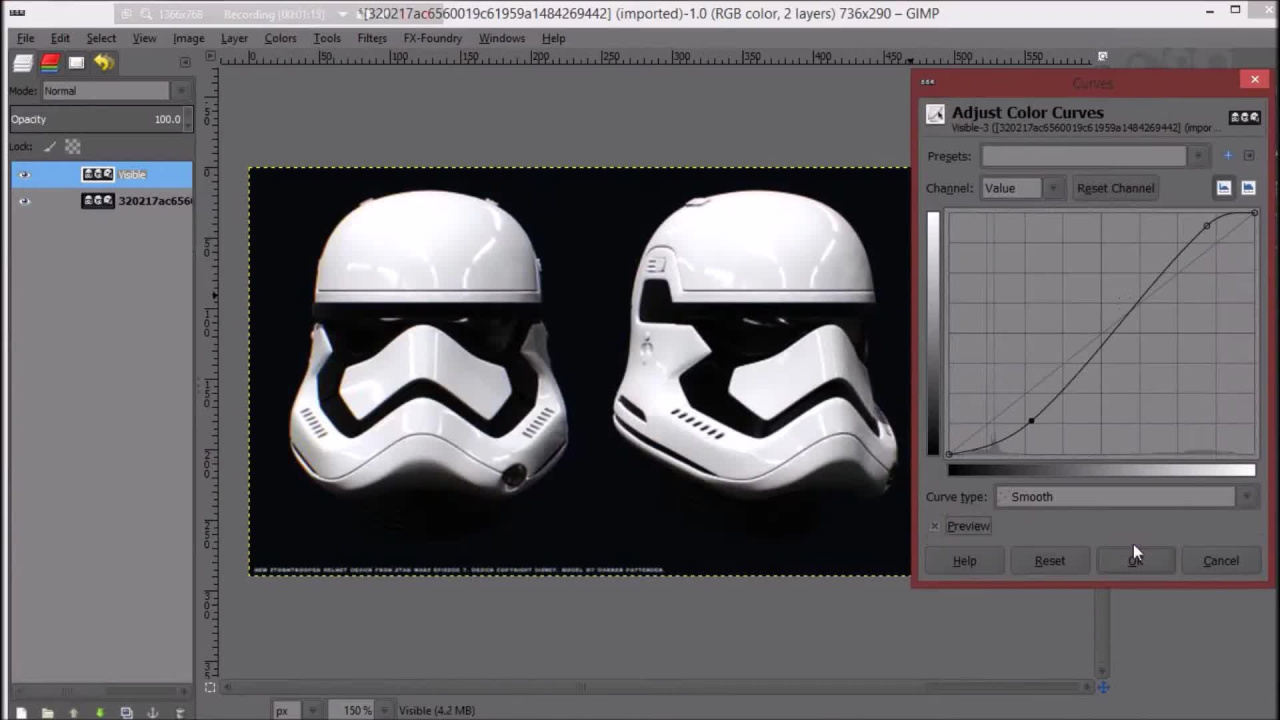Open the Edit menu

[x=60, y=38]
